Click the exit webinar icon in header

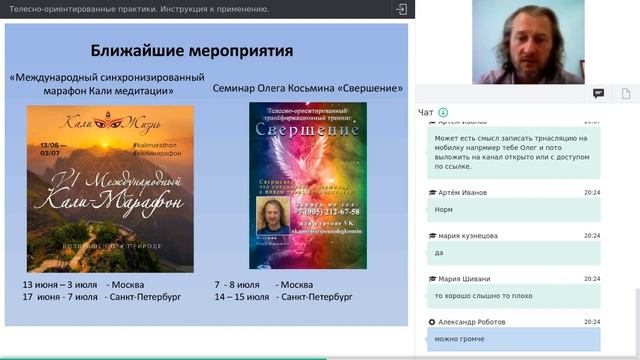(401, 9)
